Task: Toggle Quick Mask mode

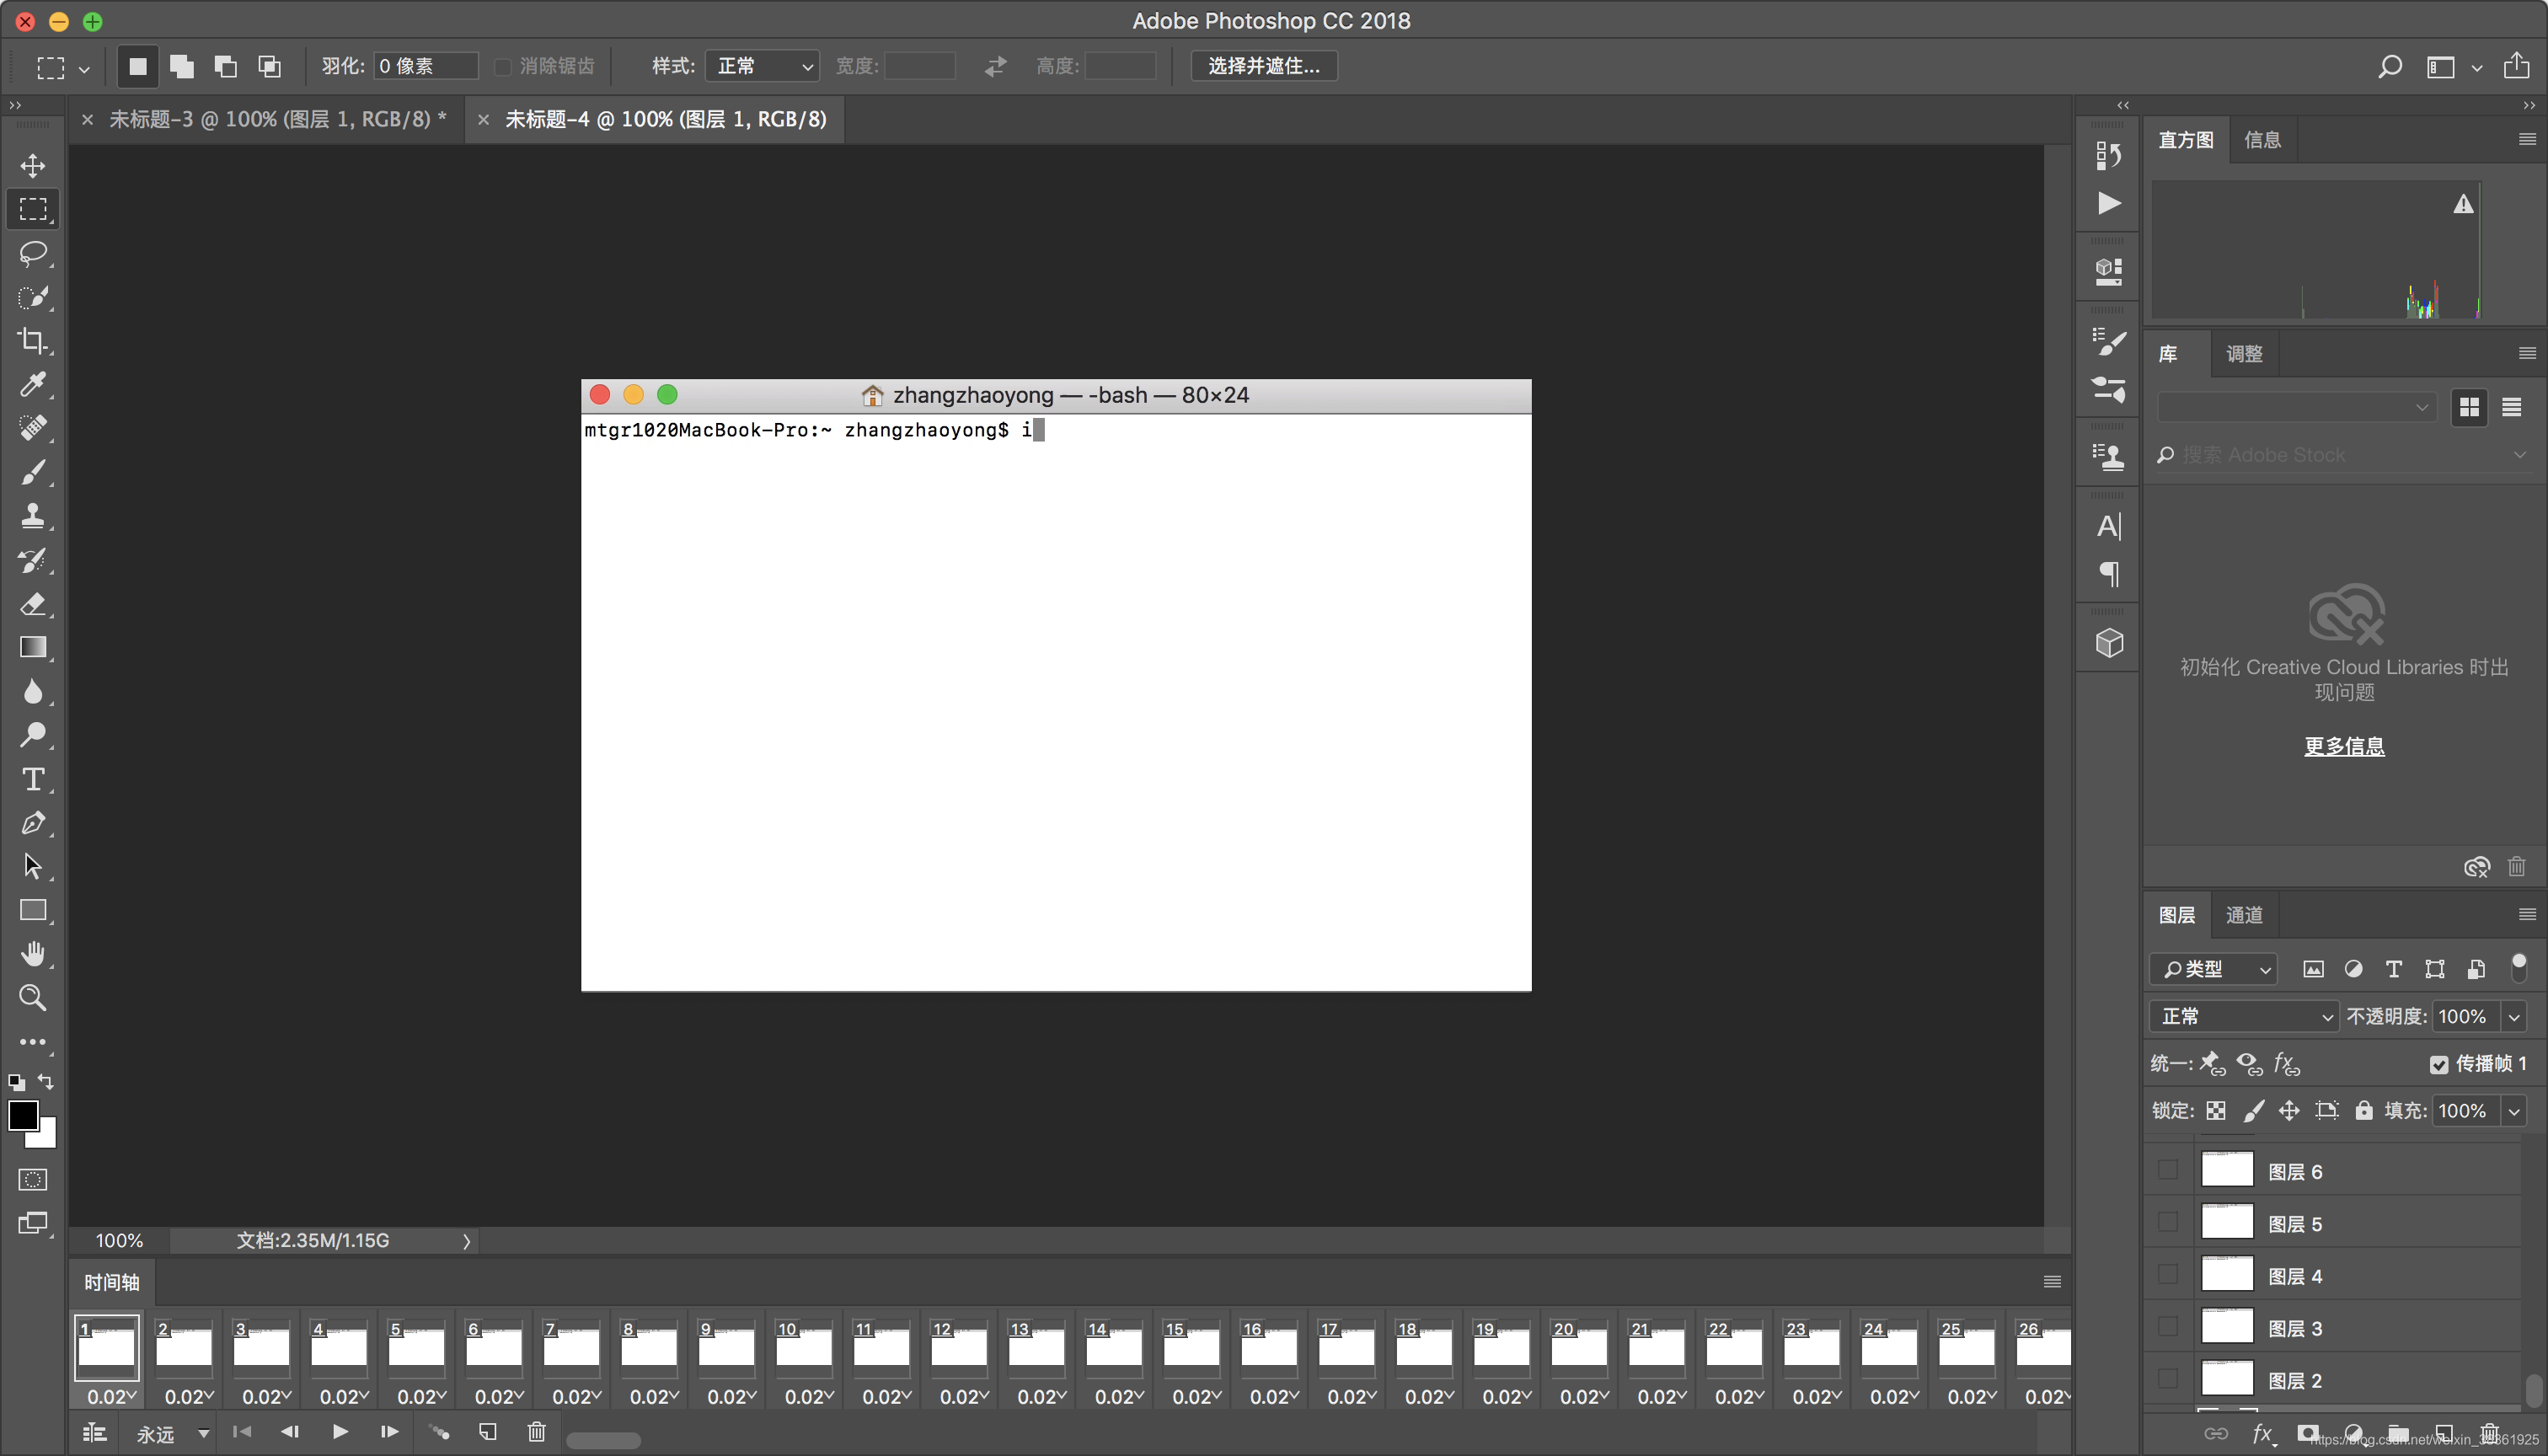Action: click(x=33, y=1180)
